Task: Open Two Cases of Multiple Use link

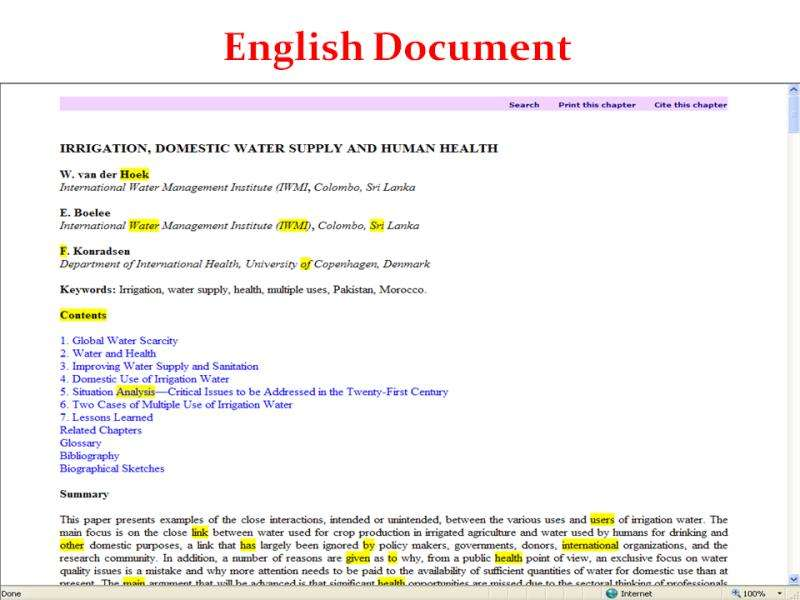Action: [176, 405]
